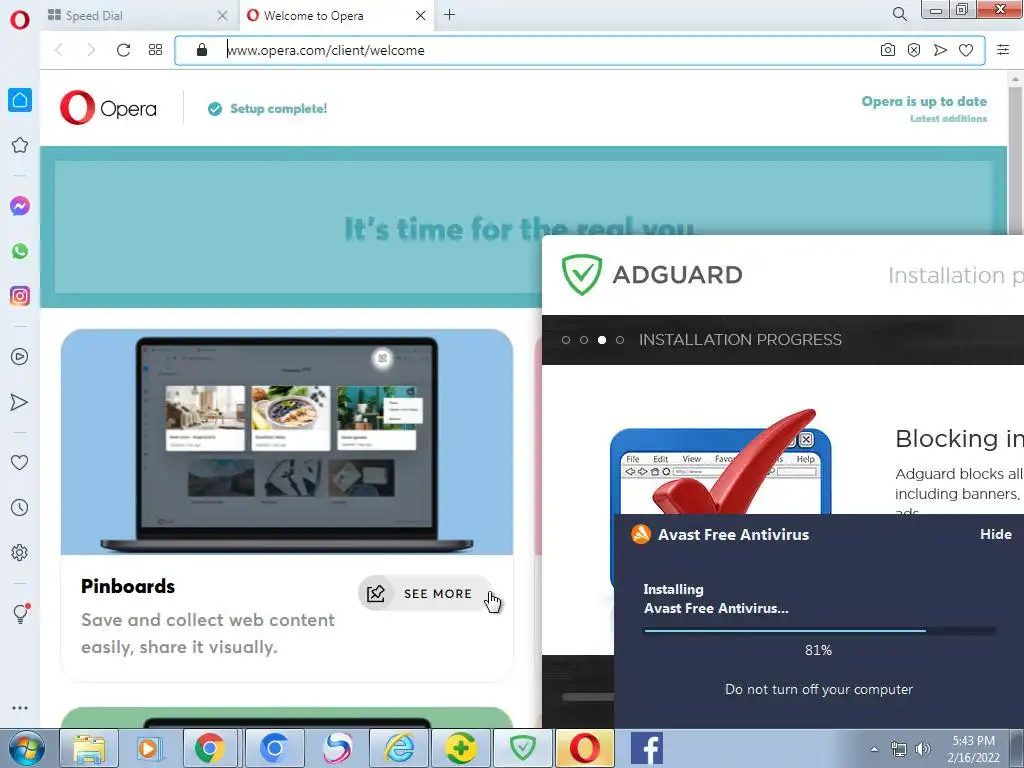Open the Player icon in sidebar
This screenshot has height=768, width=1024.
tap(20, 357)
